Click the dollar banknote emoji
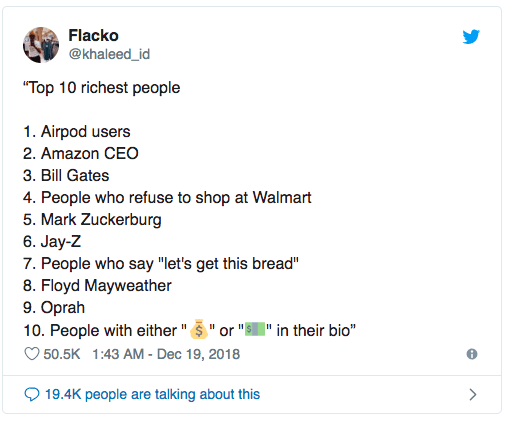Screen dimensions: 516x423 255,329
